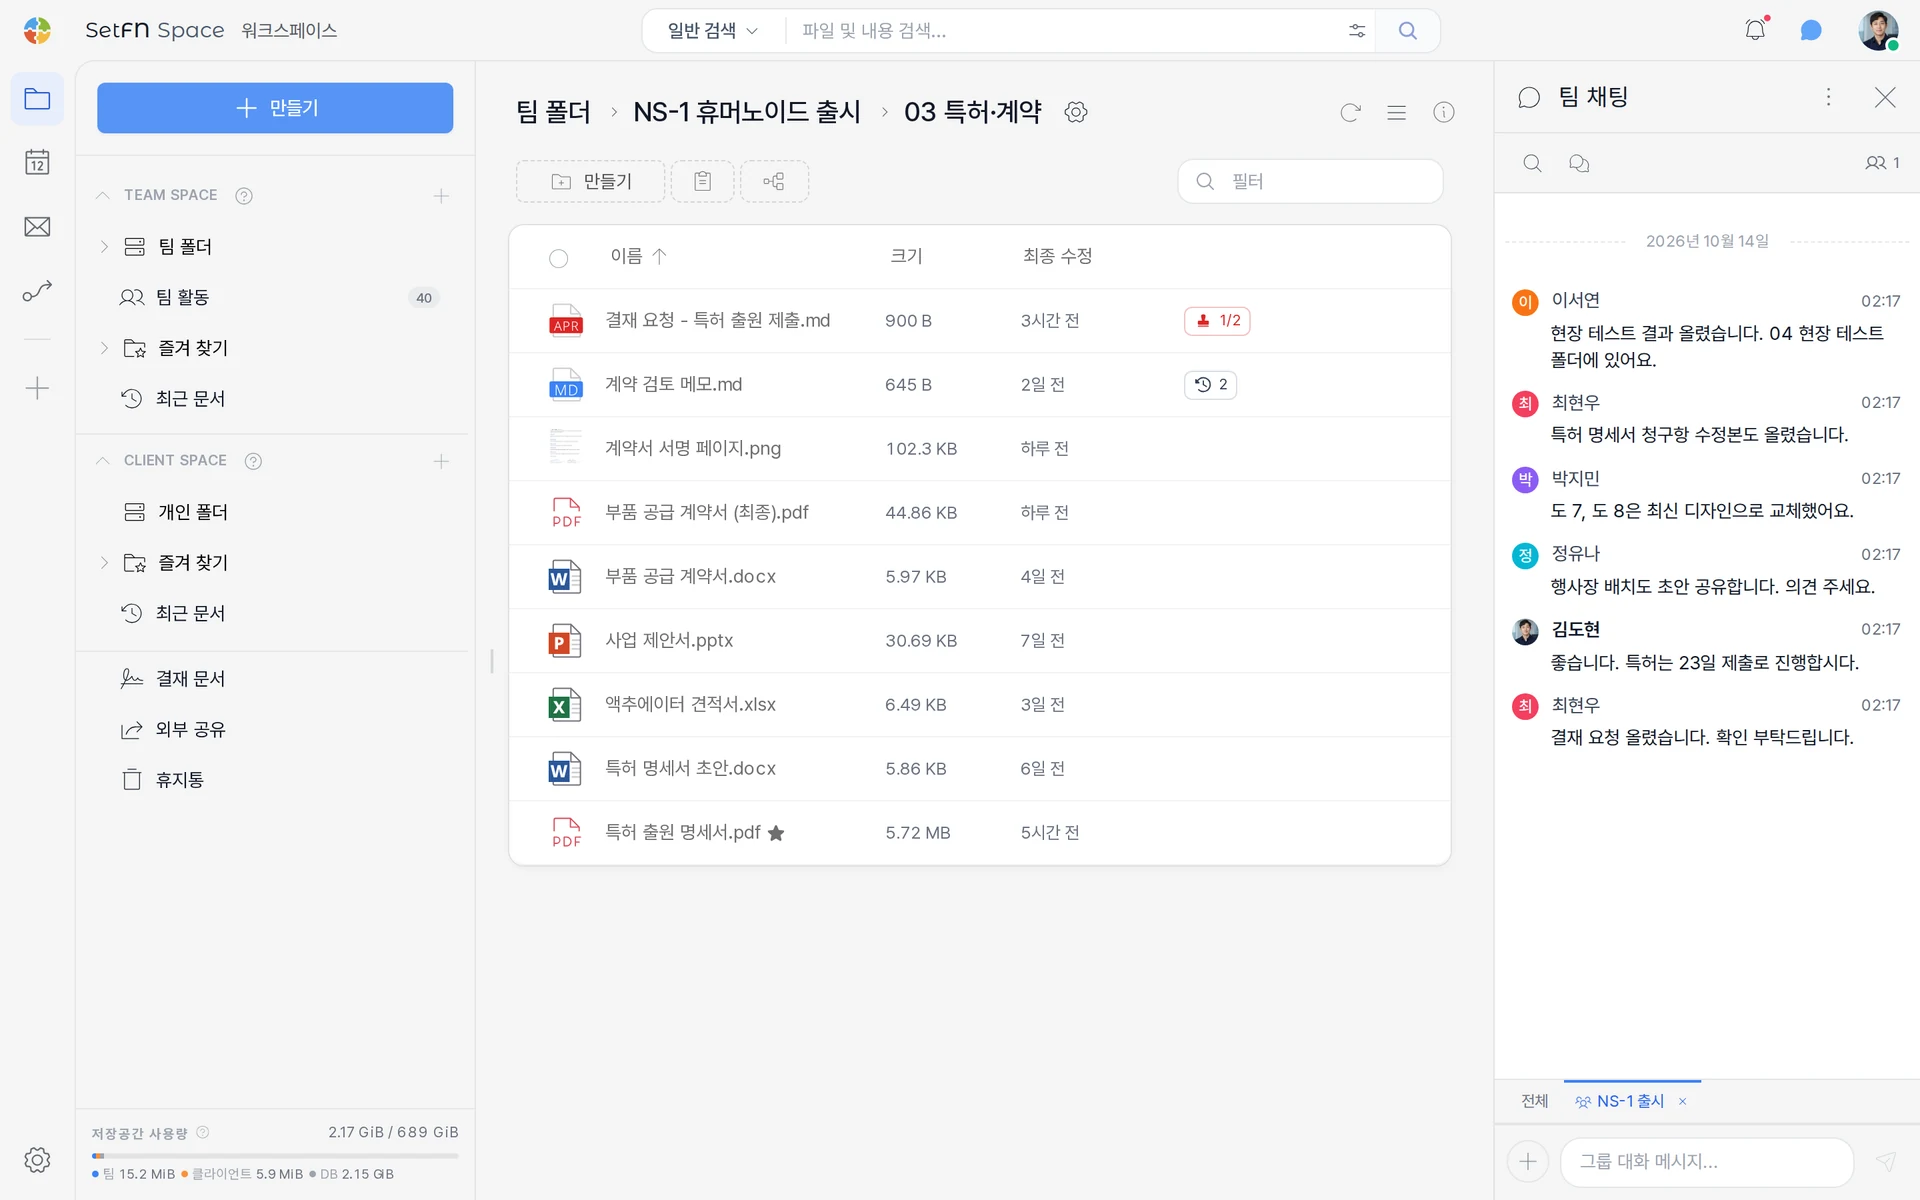Switch to the 전체 chat tab
Screen dimensions: 1920x1200
(x=1534, y=1101)
